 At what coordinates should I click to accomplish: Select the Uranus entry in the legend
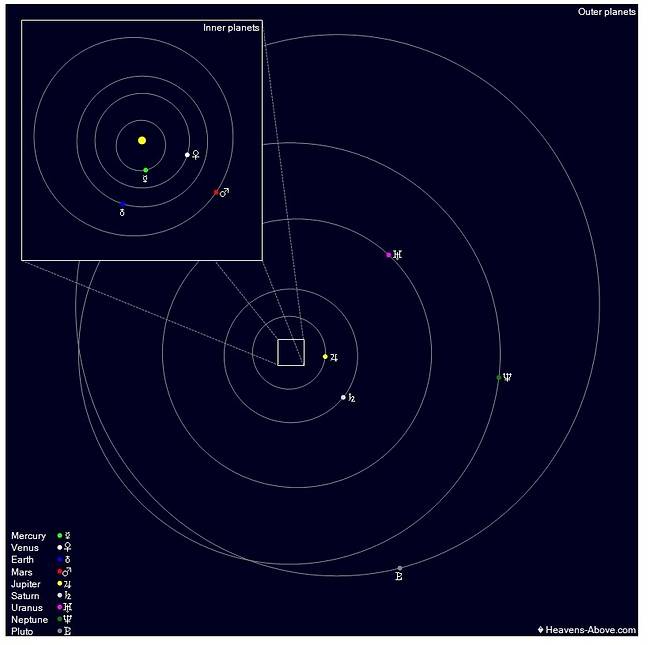coord(27,607)
